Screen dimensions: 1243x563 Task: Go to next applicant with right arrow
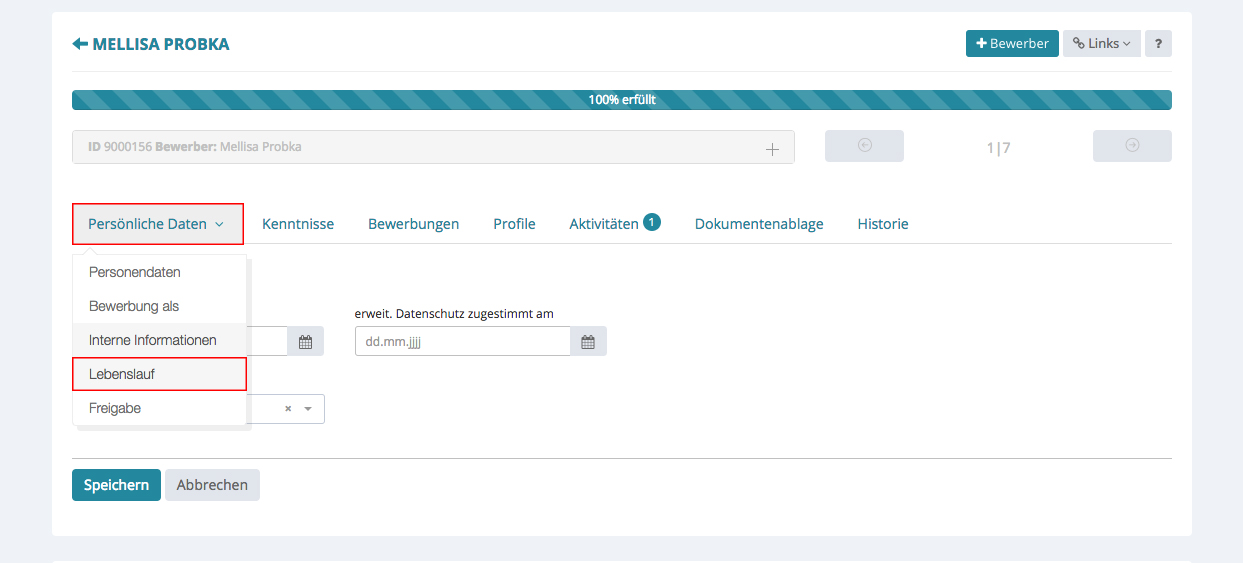(1132, 146)
